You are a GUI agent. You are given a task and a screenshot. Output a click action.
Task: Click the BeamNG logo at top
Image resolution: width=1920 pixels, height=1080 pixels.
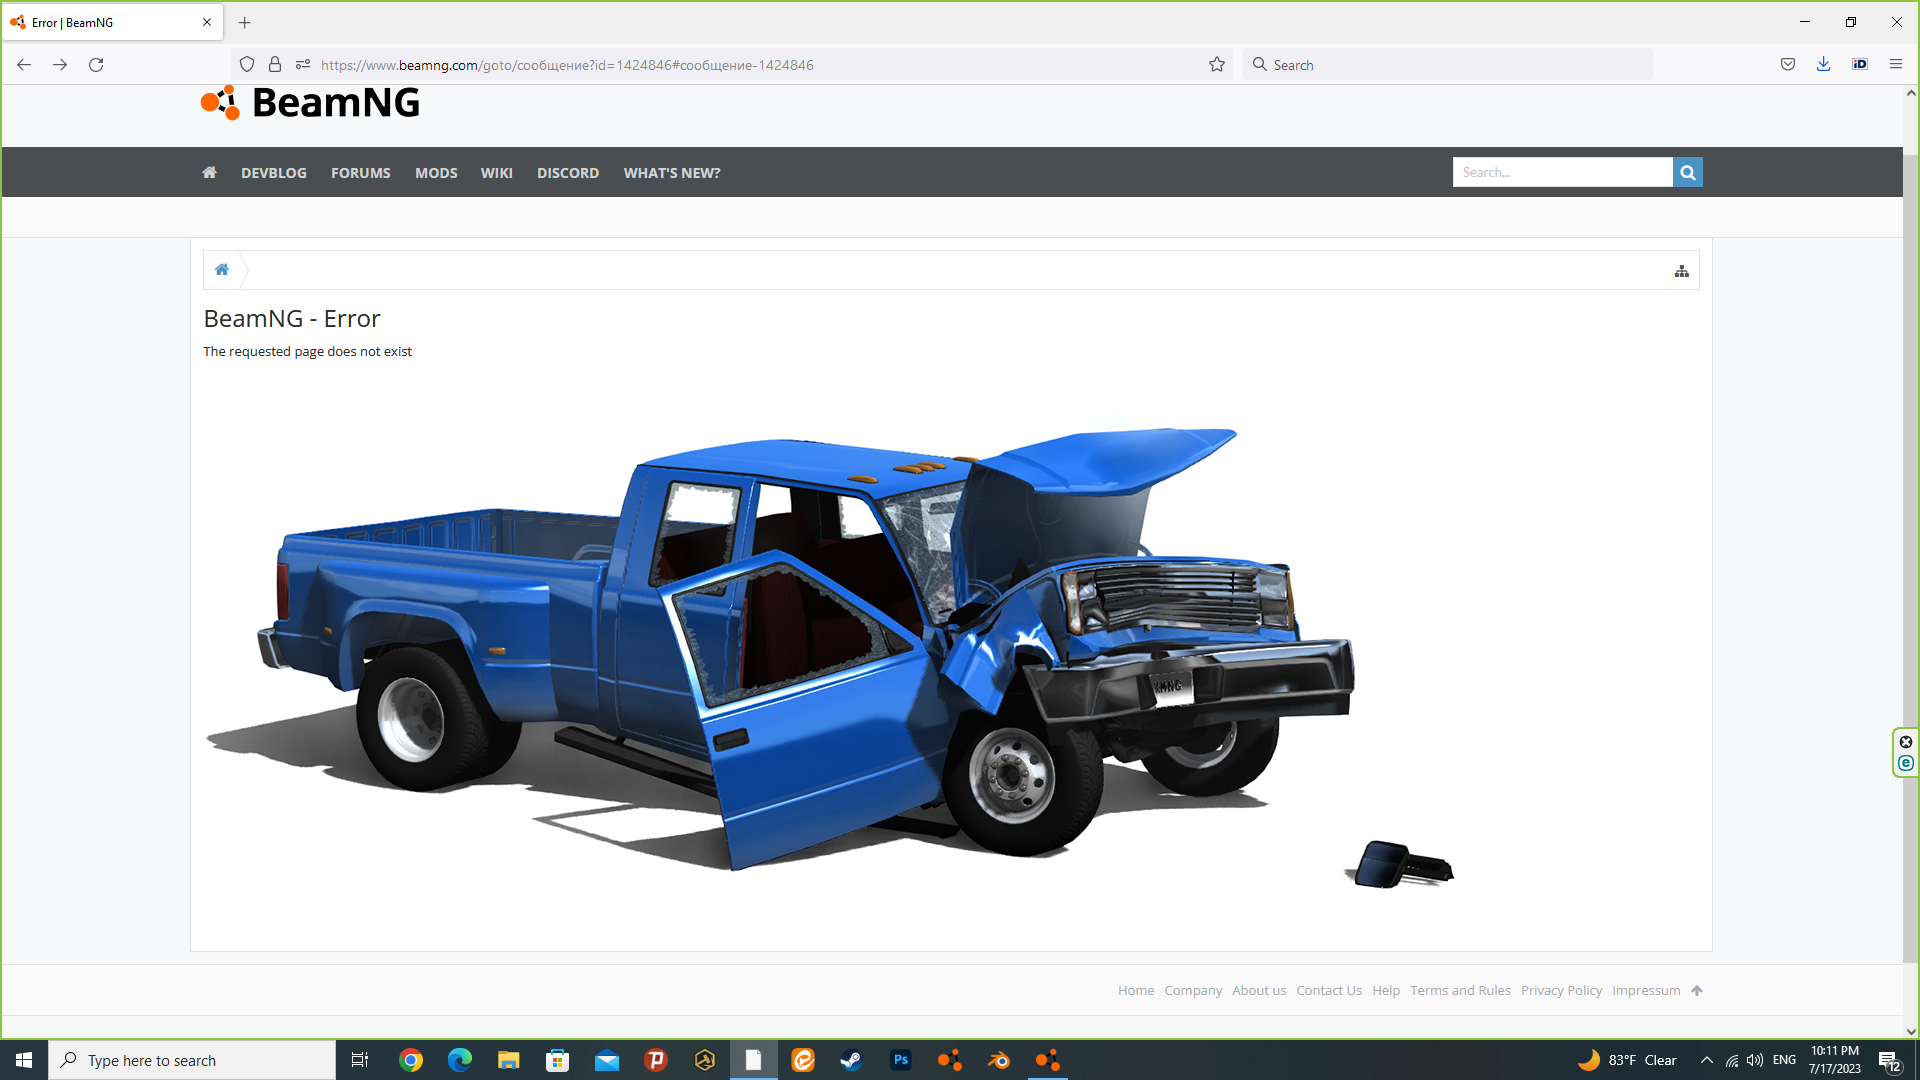tap(310, 103)
